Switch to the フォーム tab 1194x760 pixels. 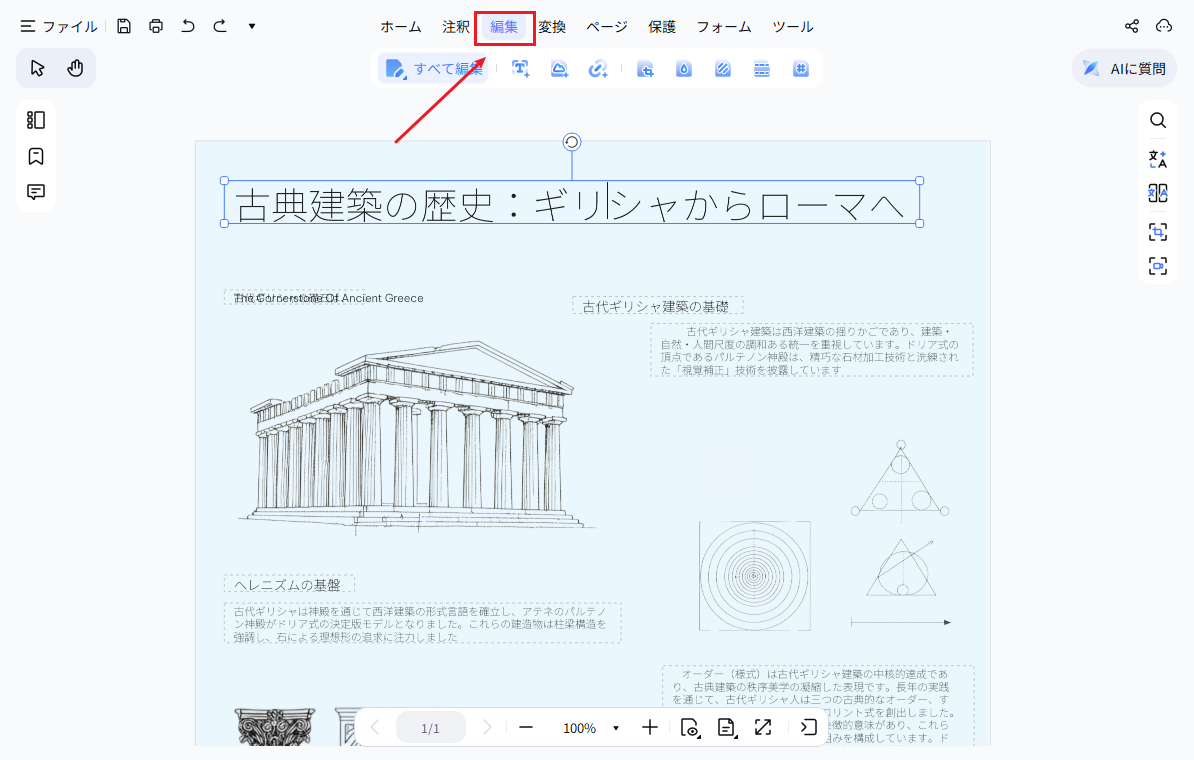(724, 27)
